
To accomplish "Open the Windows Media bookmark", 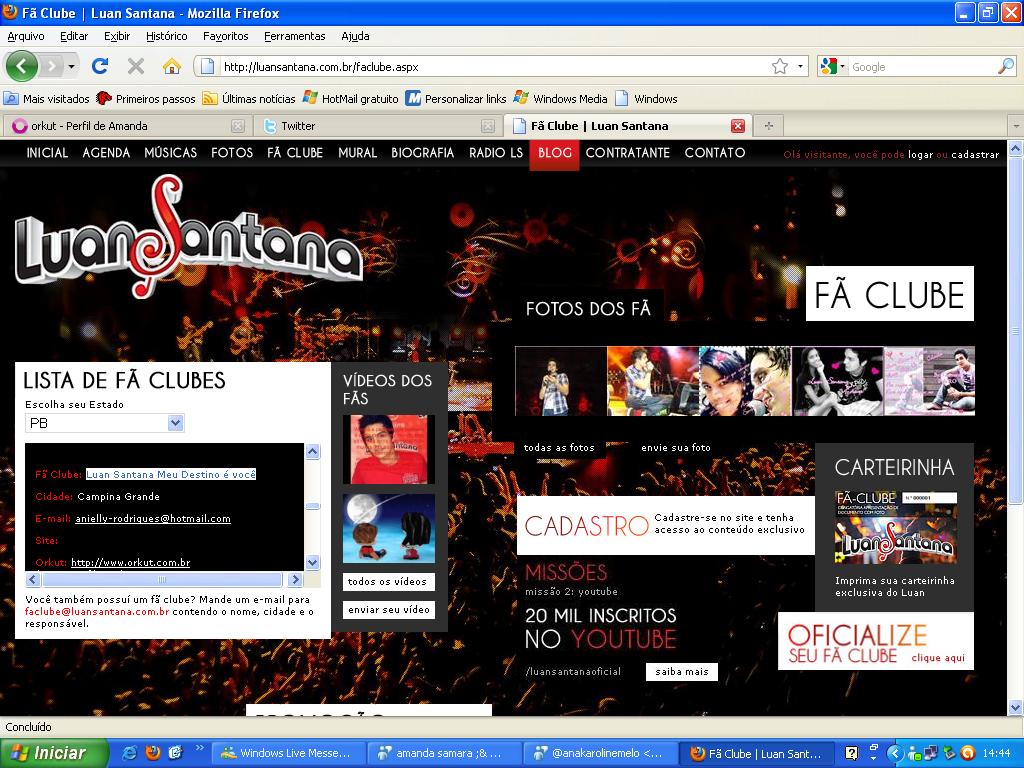I will pyautogui.click(x=560, y=99).
